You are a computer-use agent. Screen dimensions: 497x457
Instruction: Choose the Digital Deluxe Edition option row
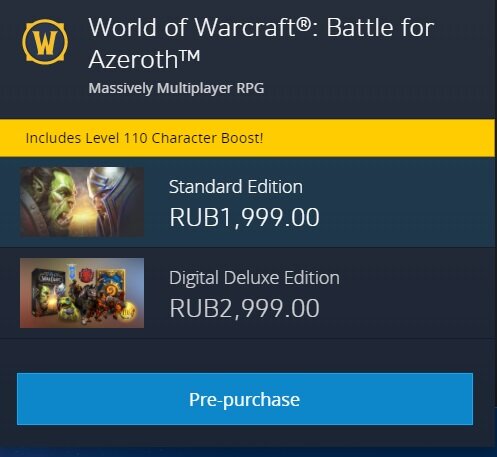[247, 293]
